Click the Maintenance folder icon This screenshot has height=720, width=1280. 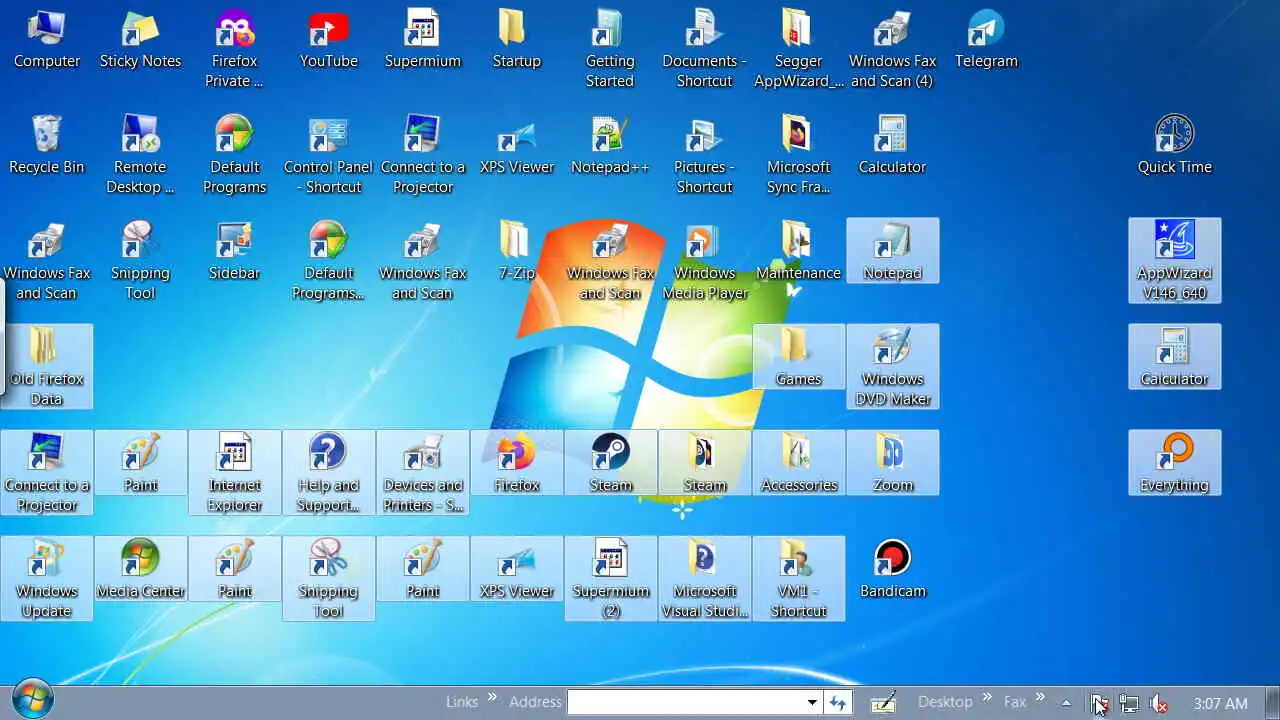[x=799, y=252]
